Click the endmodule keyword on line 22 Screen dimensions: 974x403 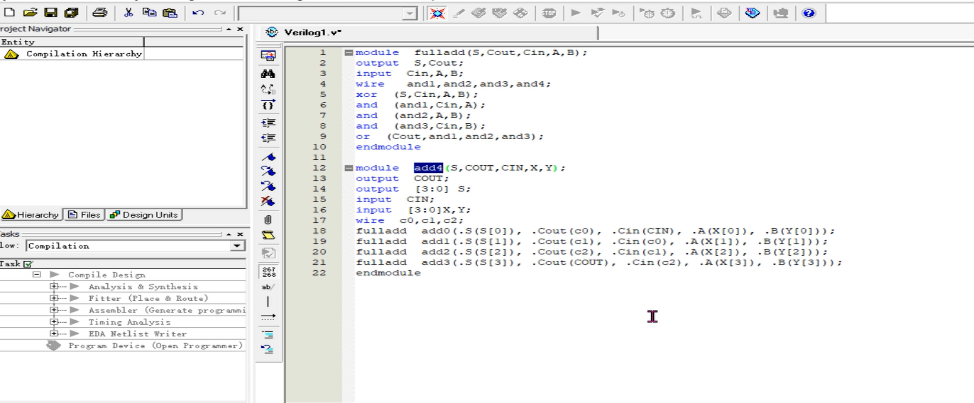388,273
